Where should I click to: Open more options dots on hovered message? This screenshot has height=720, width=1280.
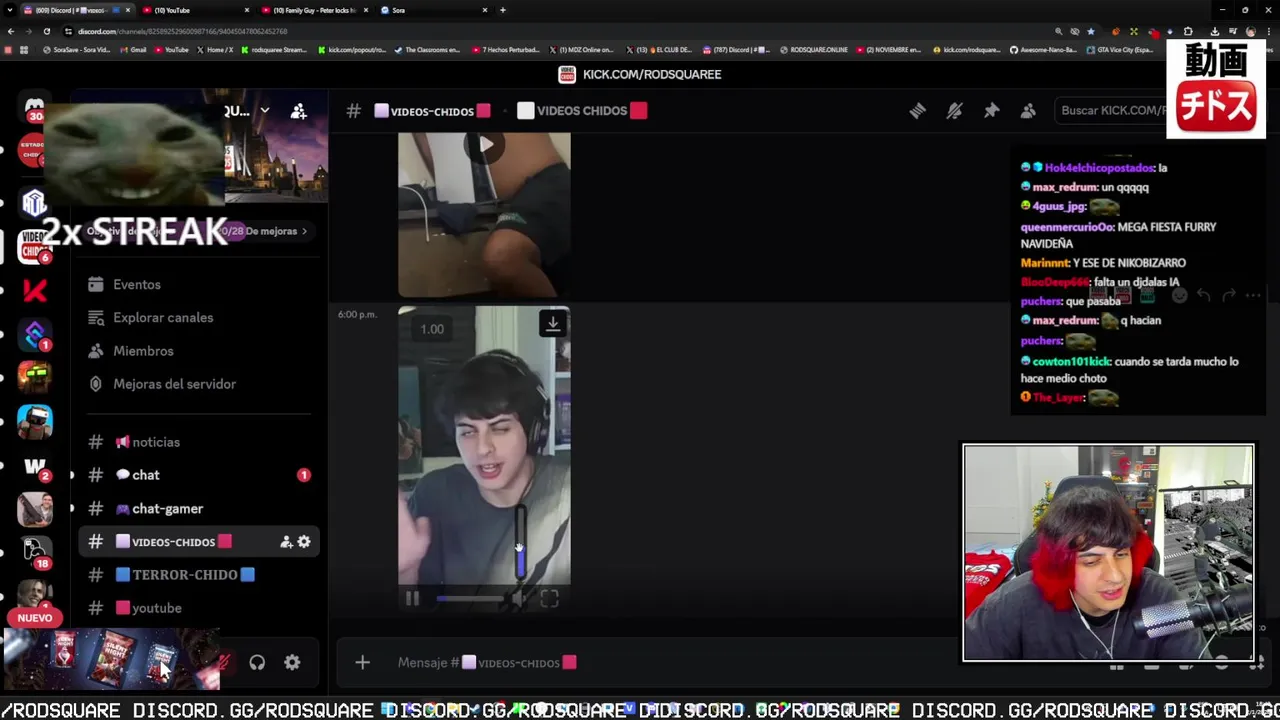point(1253,295)
